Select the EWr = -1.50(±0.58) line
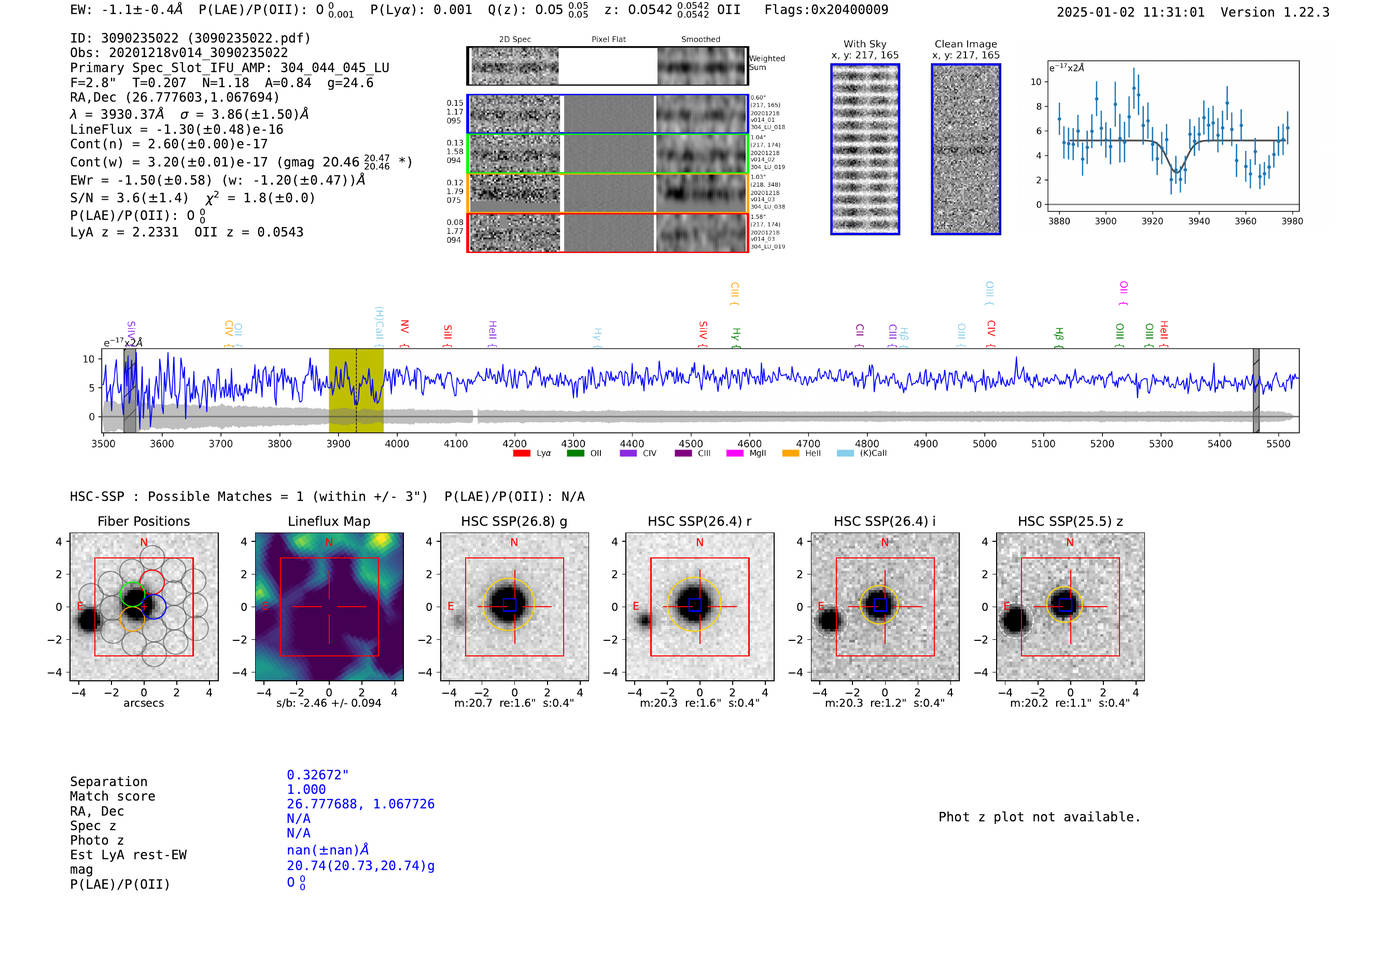 pyautogui.click(x=218, y=181)
